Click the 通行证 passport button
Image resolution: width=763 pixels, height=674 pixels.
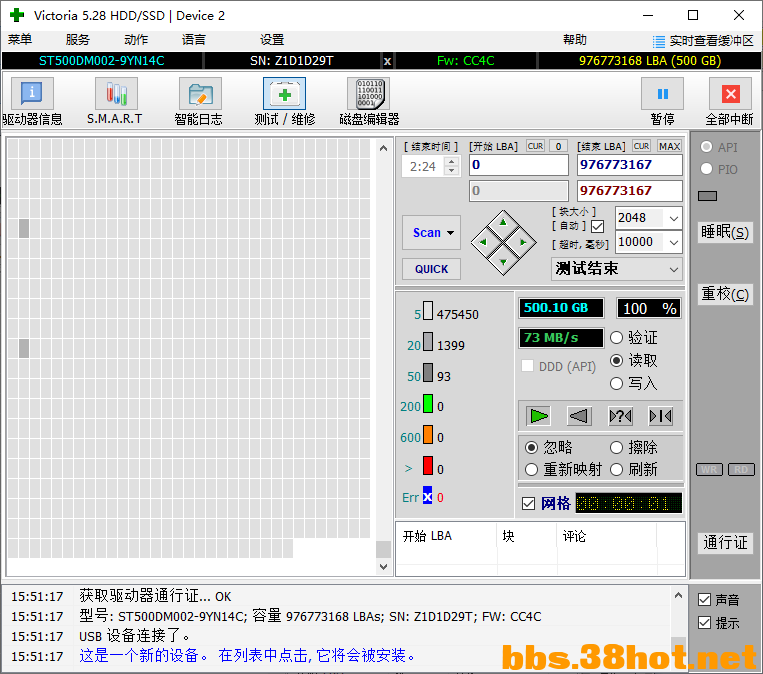click(725, 542)
